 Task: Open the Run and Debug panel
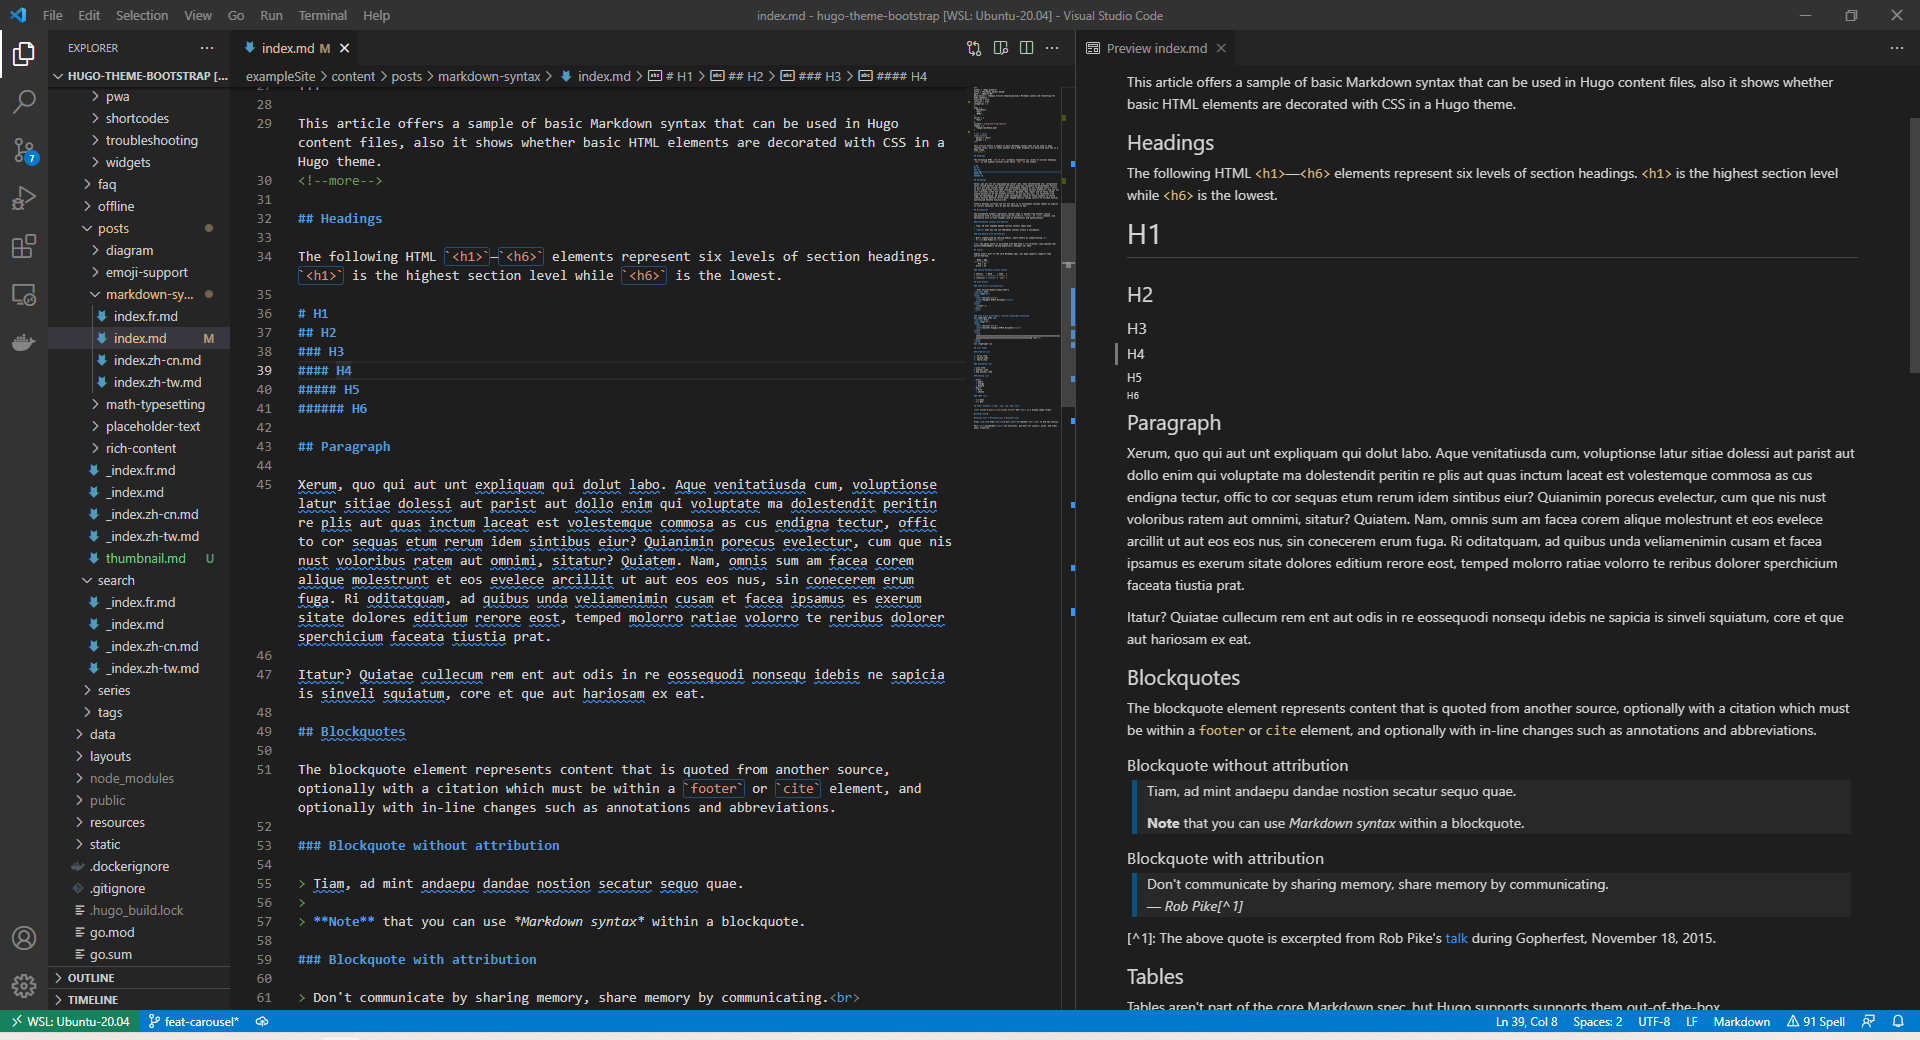coord(24,198)
